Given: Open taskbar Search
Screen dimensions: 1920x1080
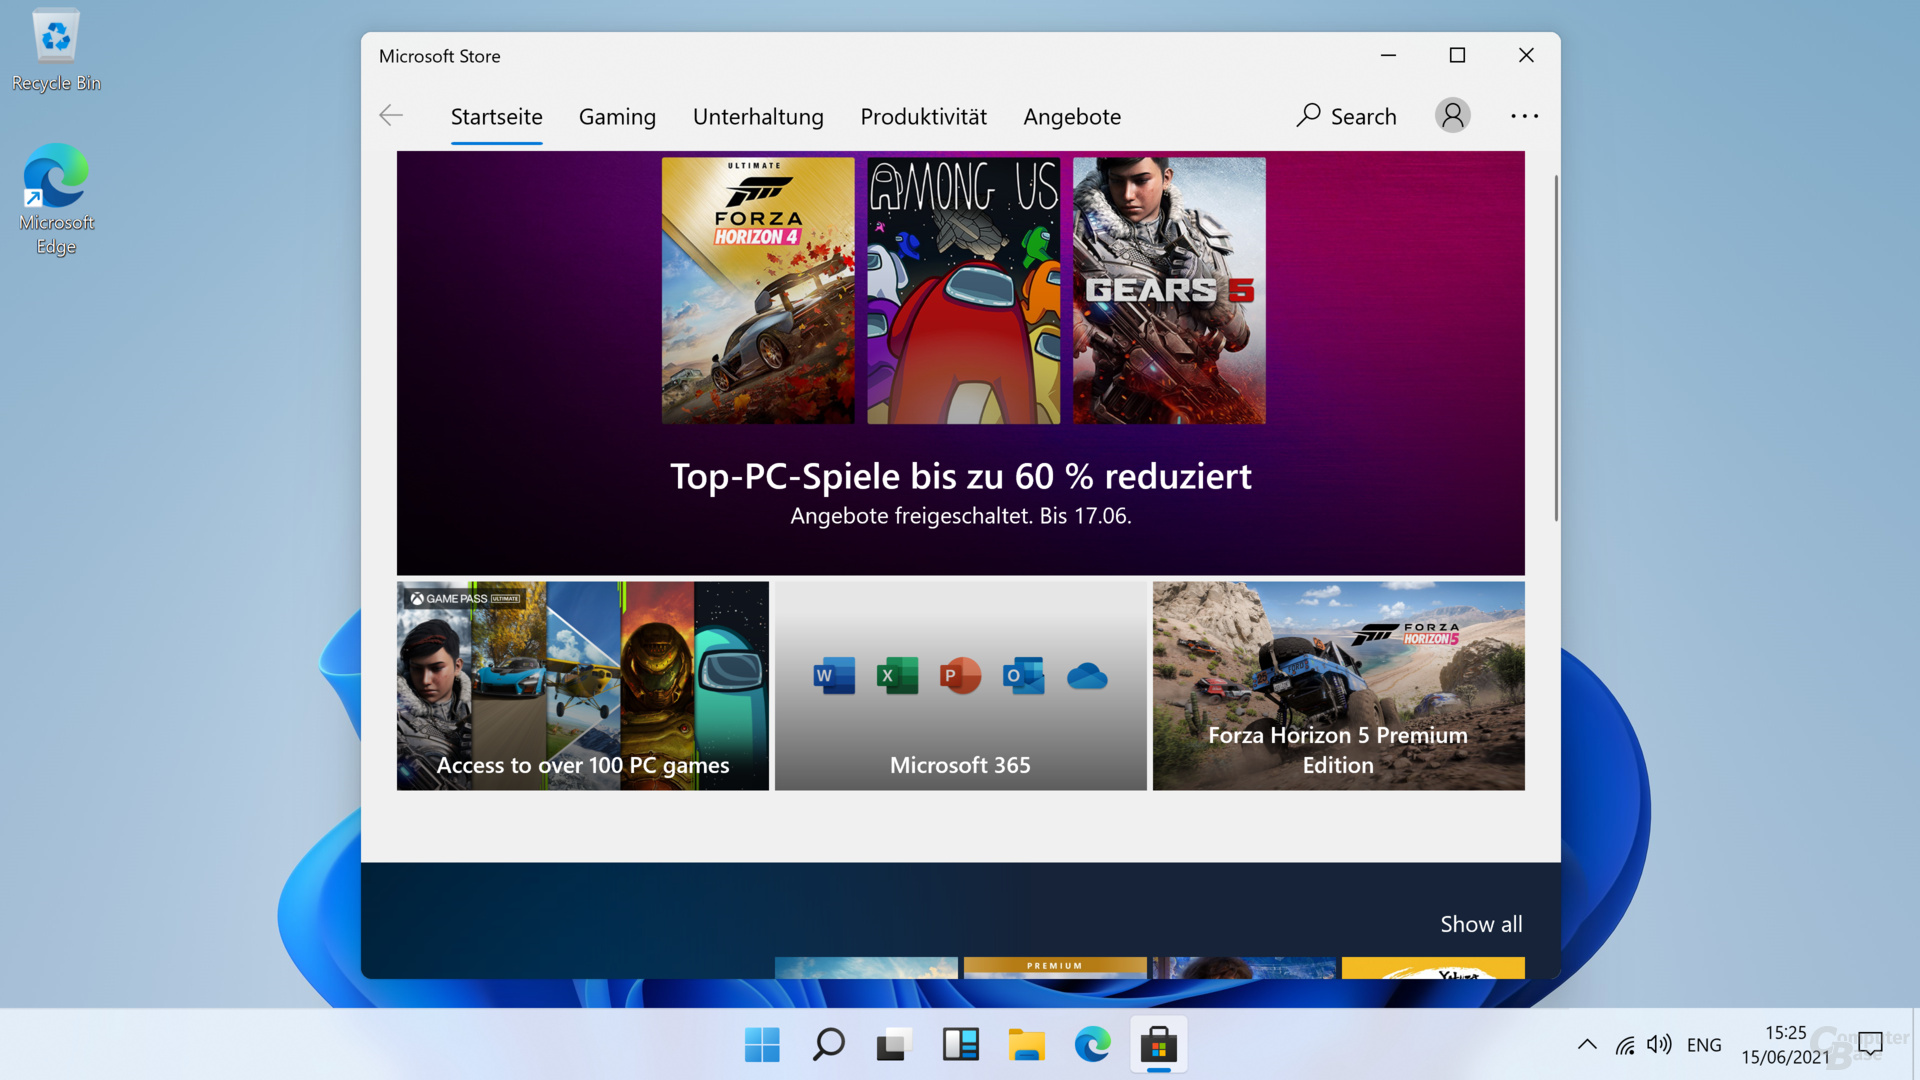Looking at the screenshot, I should [x=828, y=1045].
